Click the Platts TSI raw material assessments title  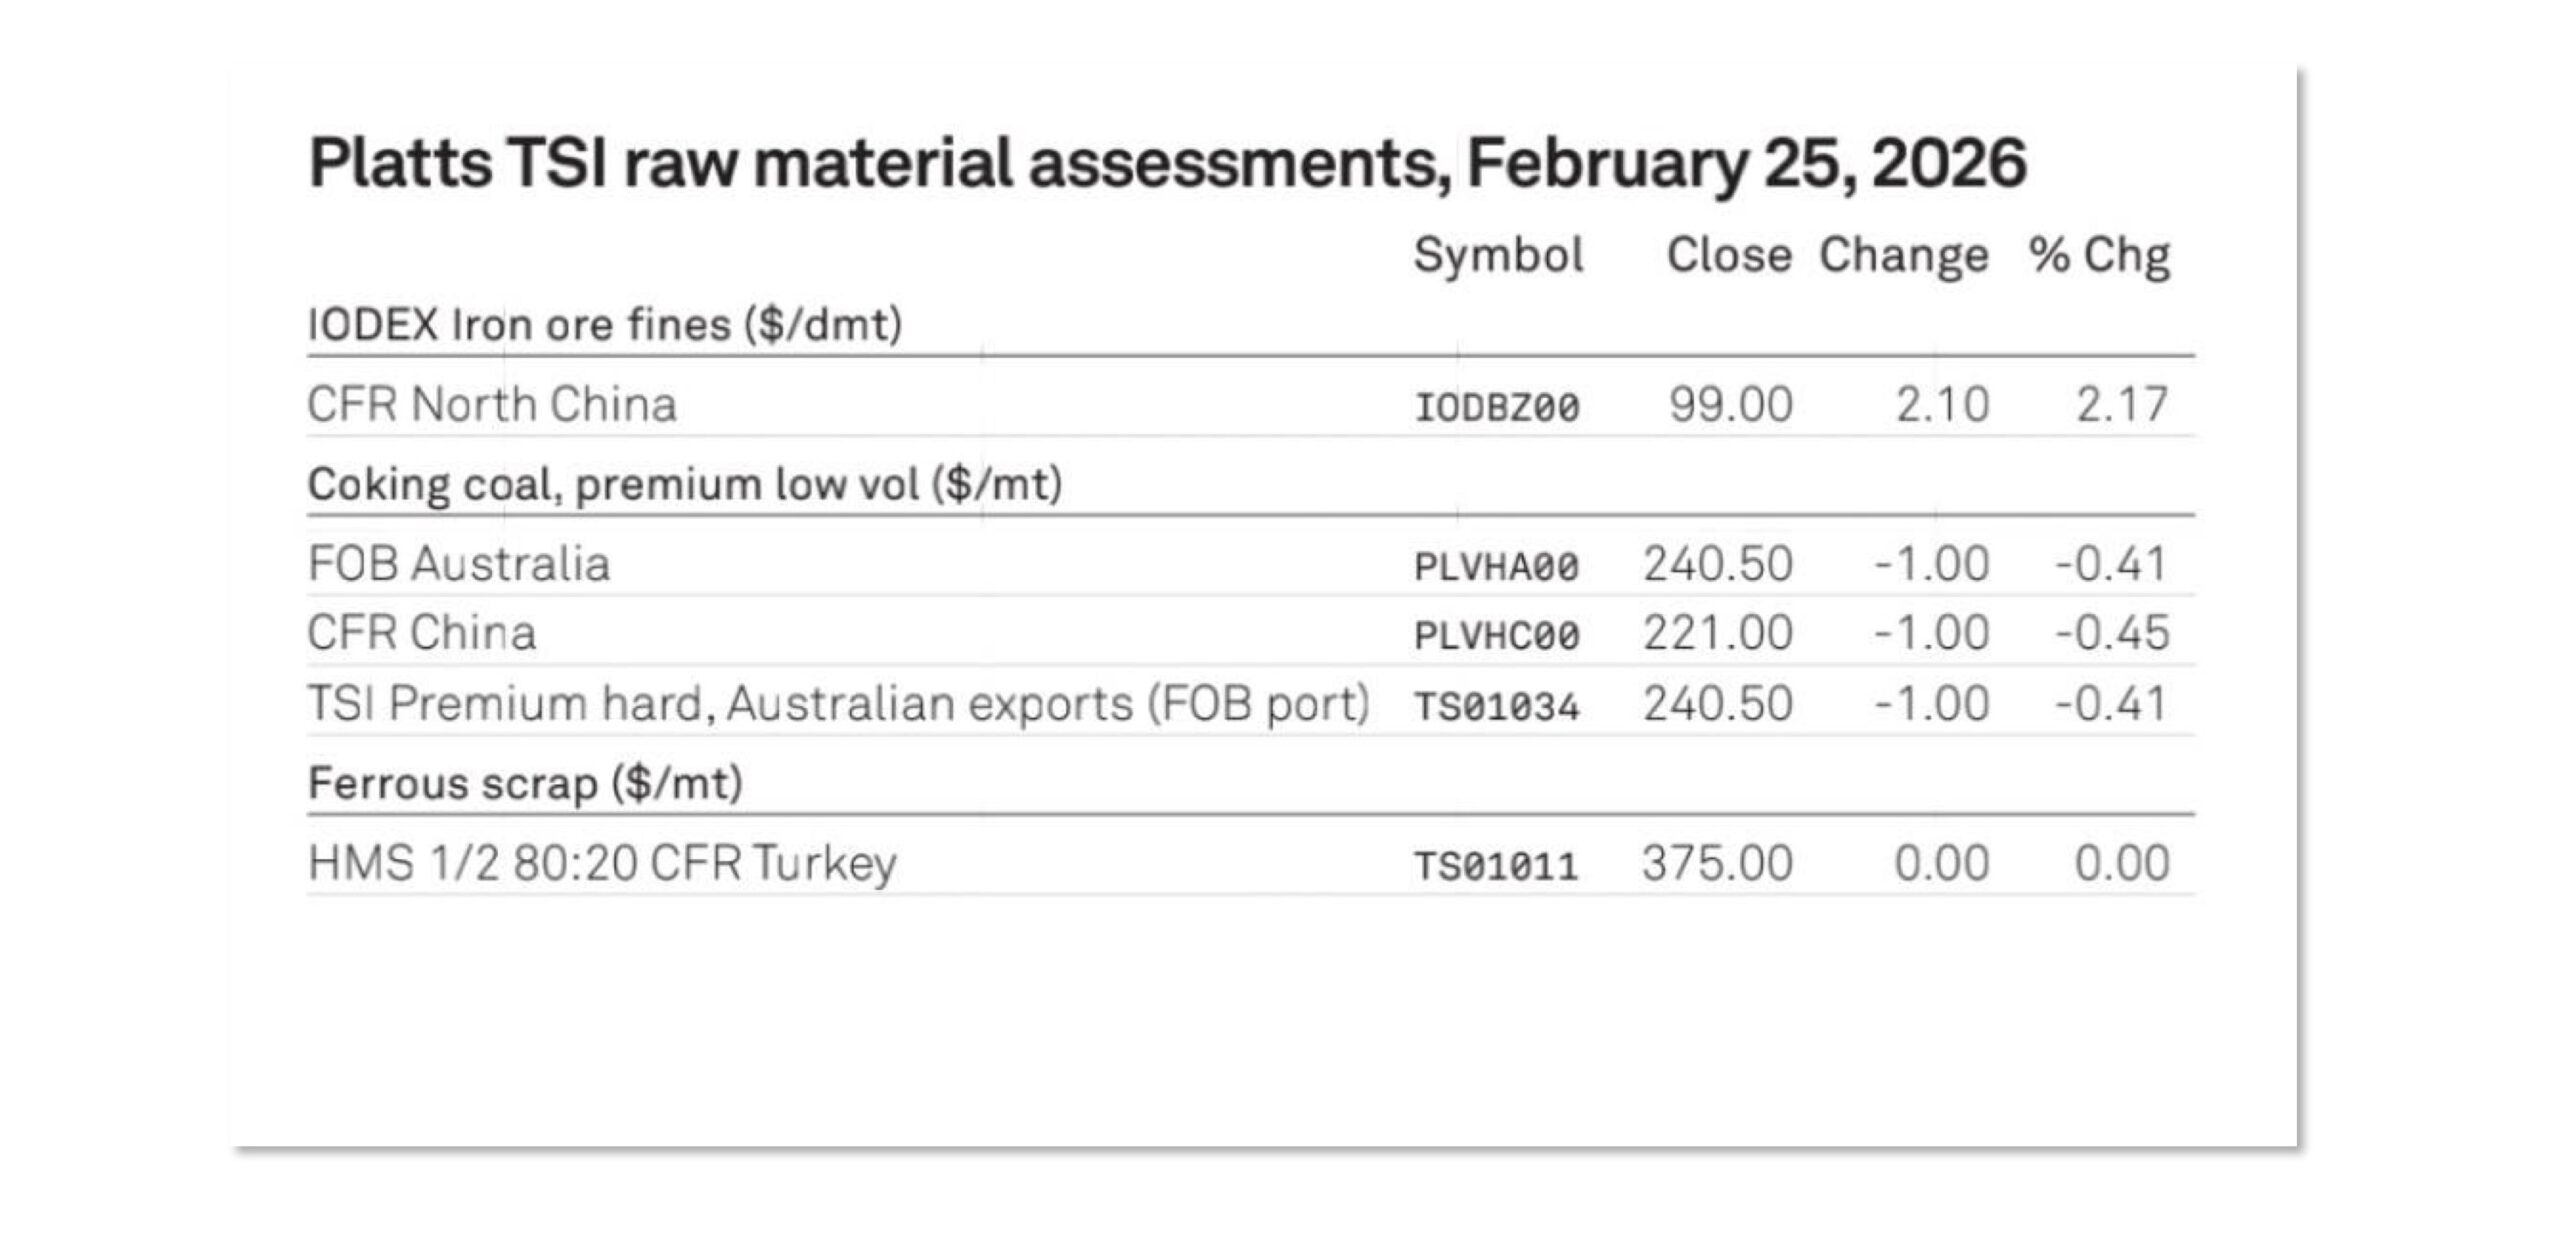click(x=1166, y=164)
